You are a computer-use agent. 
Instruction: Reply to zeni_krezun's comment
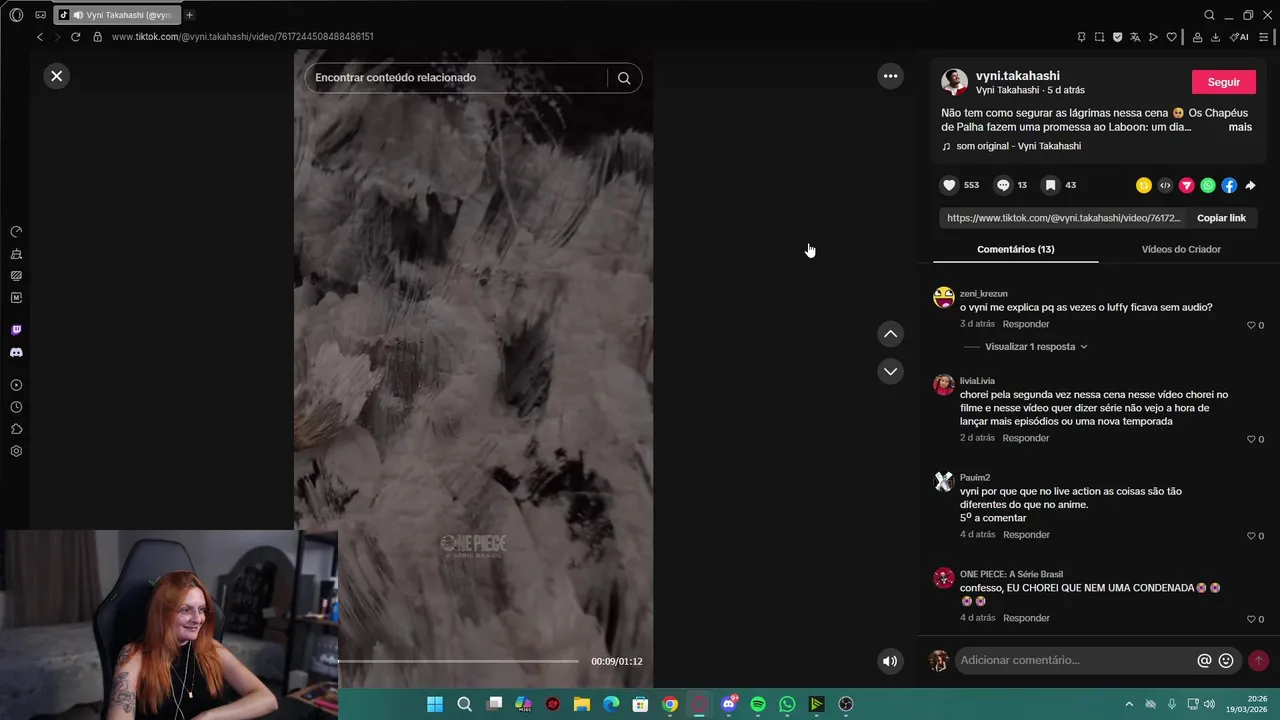[x=1026, y=324]
